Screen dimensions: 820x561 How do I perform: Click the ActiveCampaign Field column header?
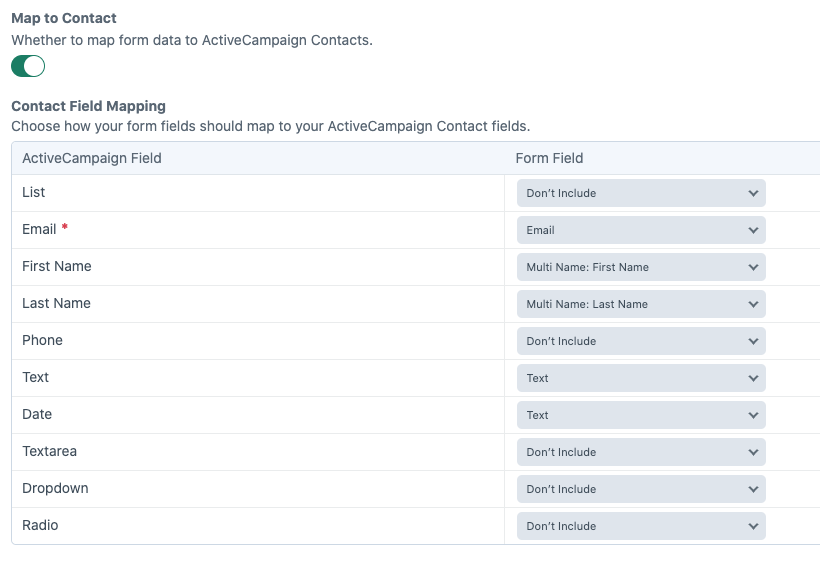(x=92, y=158)
